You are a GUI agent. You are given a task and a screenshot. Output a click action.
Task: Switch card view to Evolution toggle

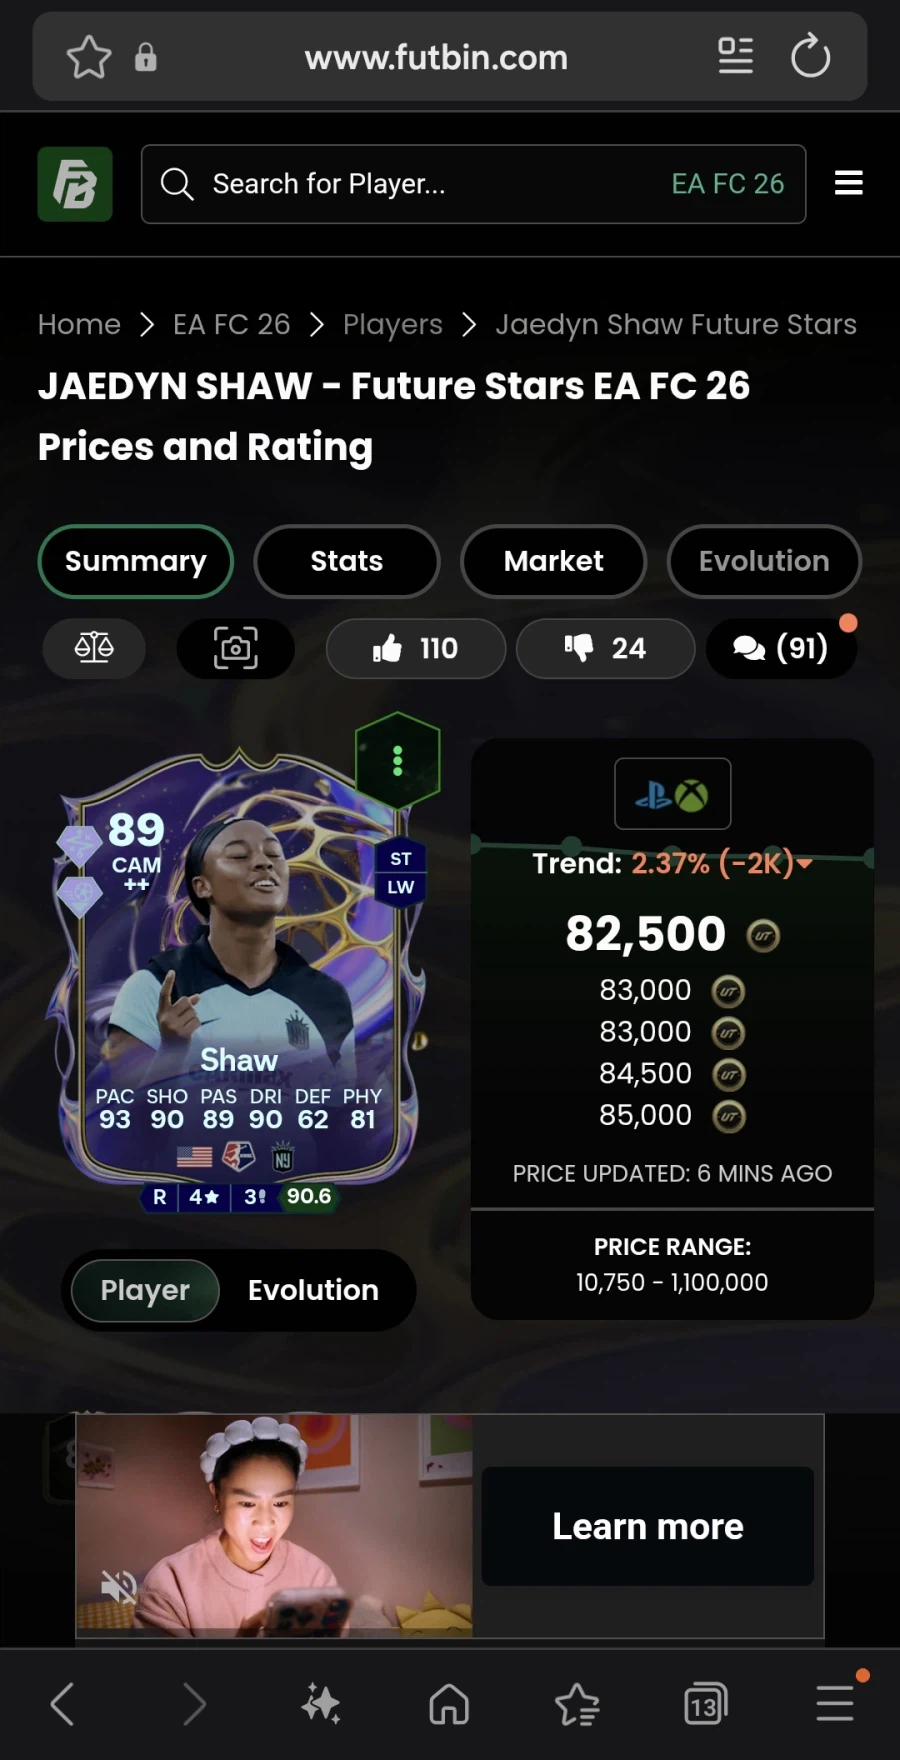(313, 1290)
